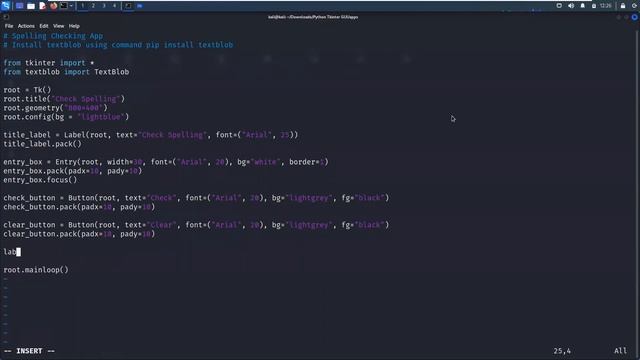Open the volume control tray icon
This screenshot has width=640, height=360.
click(571, 6)
